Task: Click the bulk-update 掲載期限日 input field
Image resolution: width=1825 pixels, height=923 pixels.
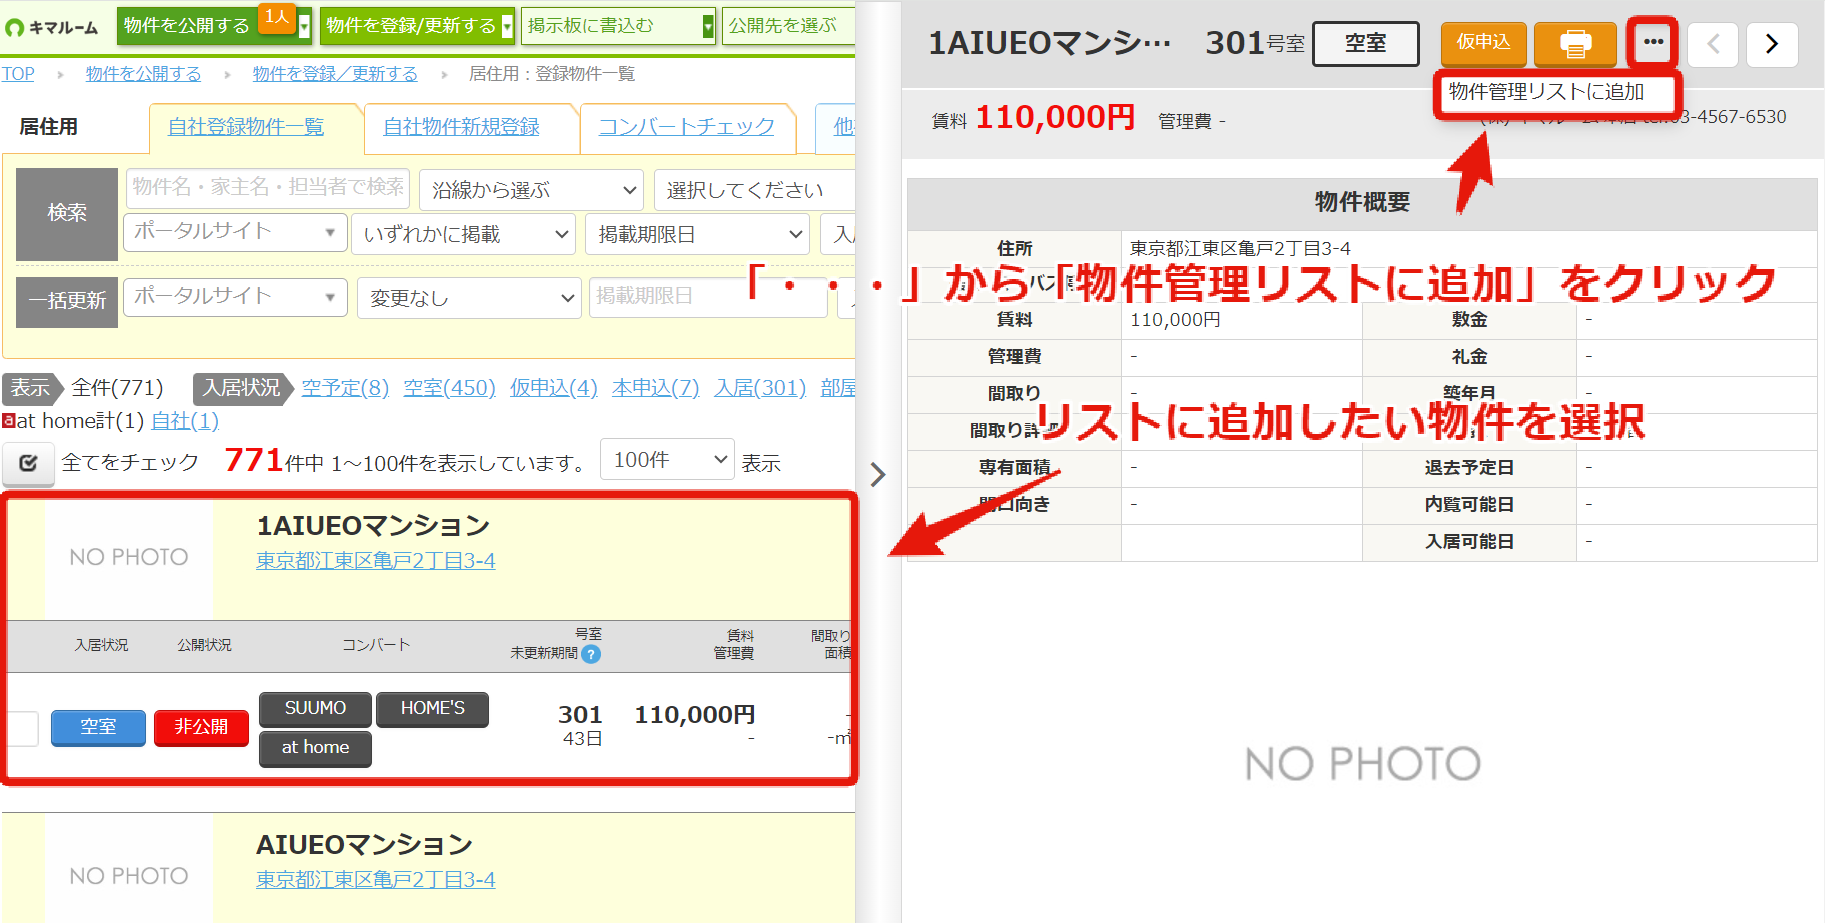Action: click(x=708, y=297)
